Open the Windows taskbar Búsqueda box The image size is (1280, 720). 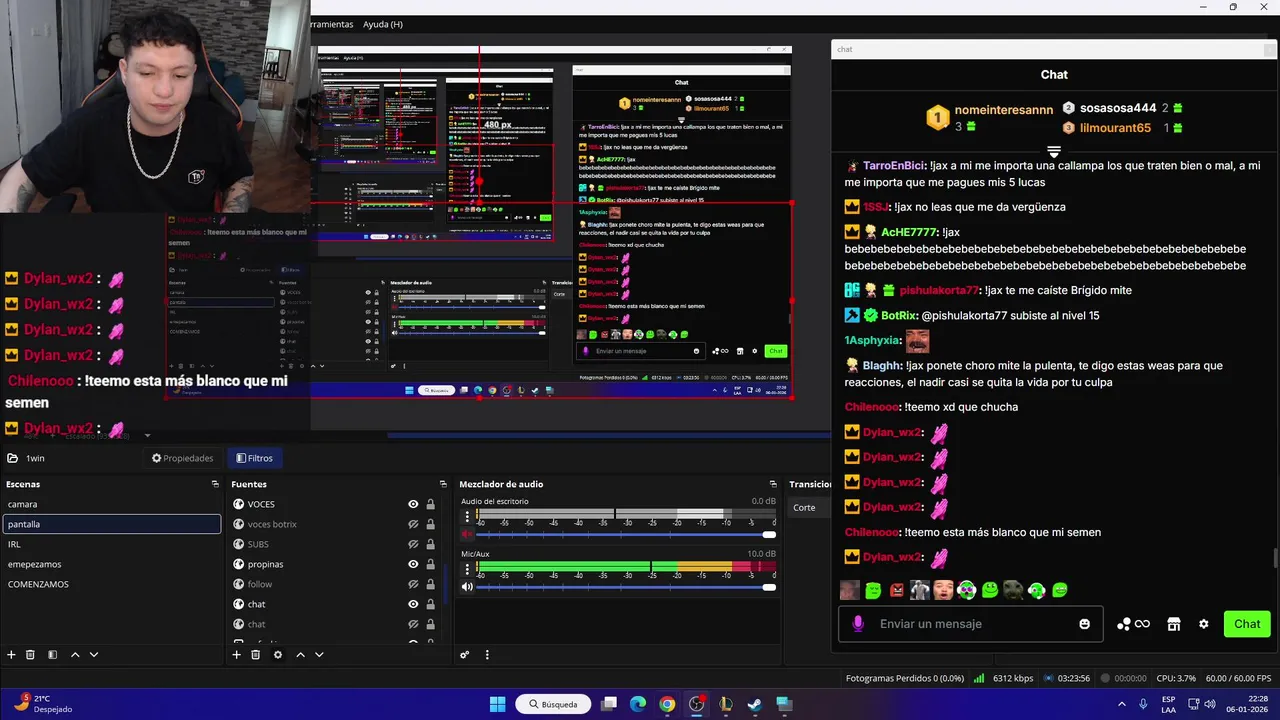pos(553,704)
